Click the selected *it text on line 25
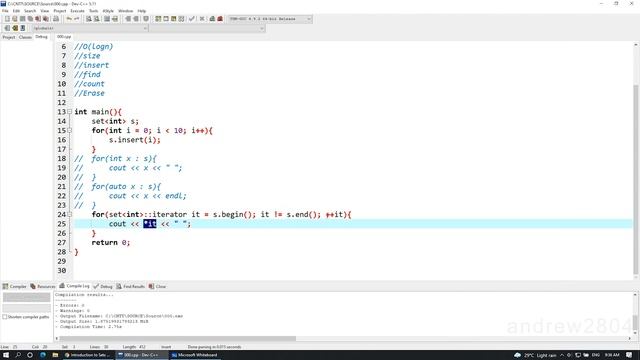The height and width of the screenshot is (360, 640). pos(150,224)
